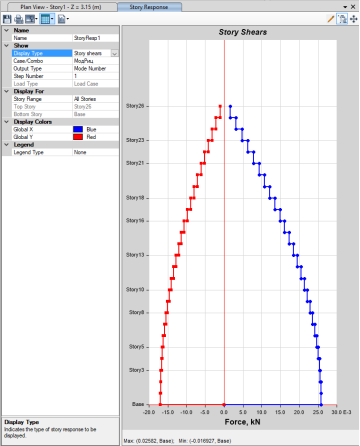Screen dimensions: 360x446
Task: Click the blue Global X color swatch
Action: 78,129
